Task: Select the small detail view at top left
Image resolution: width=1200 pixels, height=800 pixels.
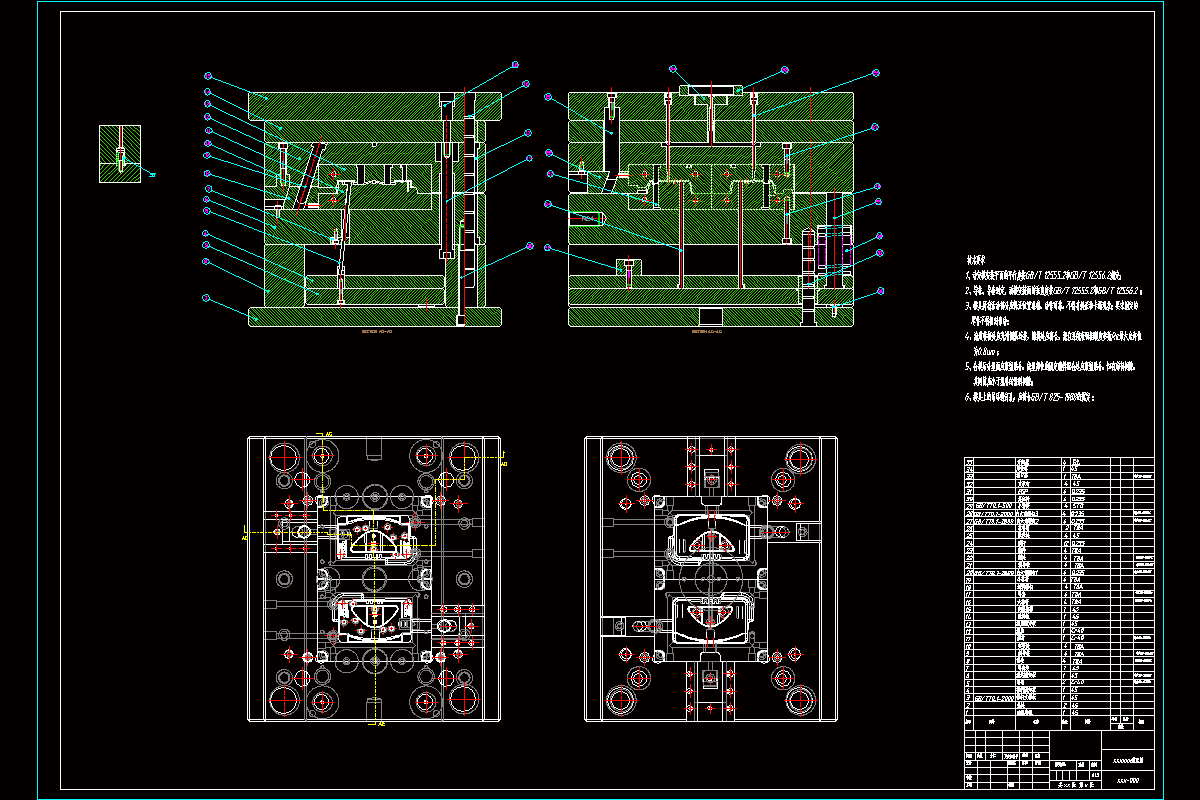Action: coord(119,154)
